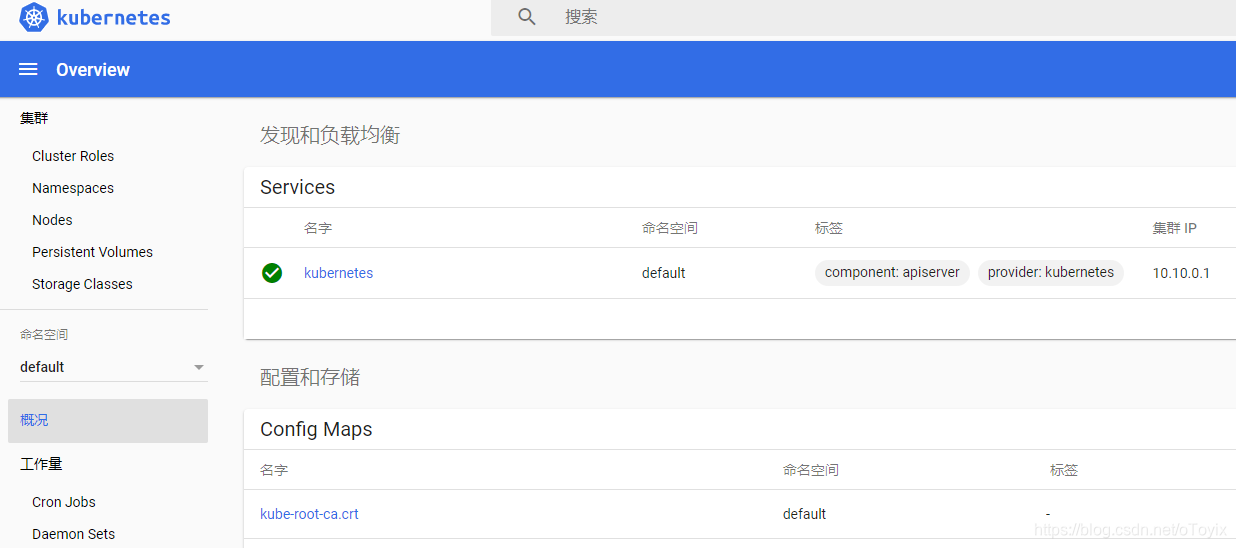
Task: Go to Nodes page
Action: click(x=52, y=220)
